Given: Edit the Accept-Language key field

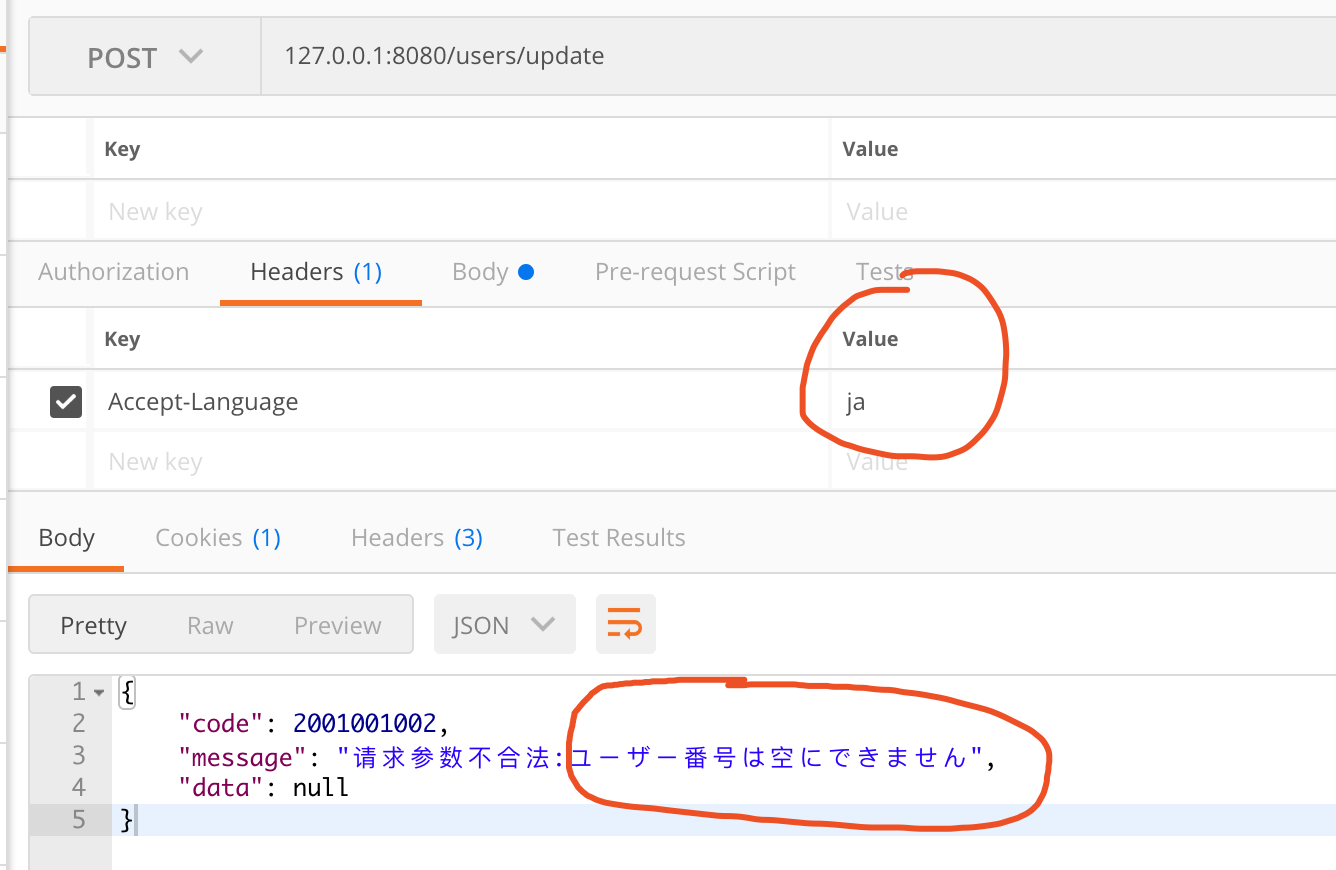Looking at the screenshot, I should coord(400,402).
